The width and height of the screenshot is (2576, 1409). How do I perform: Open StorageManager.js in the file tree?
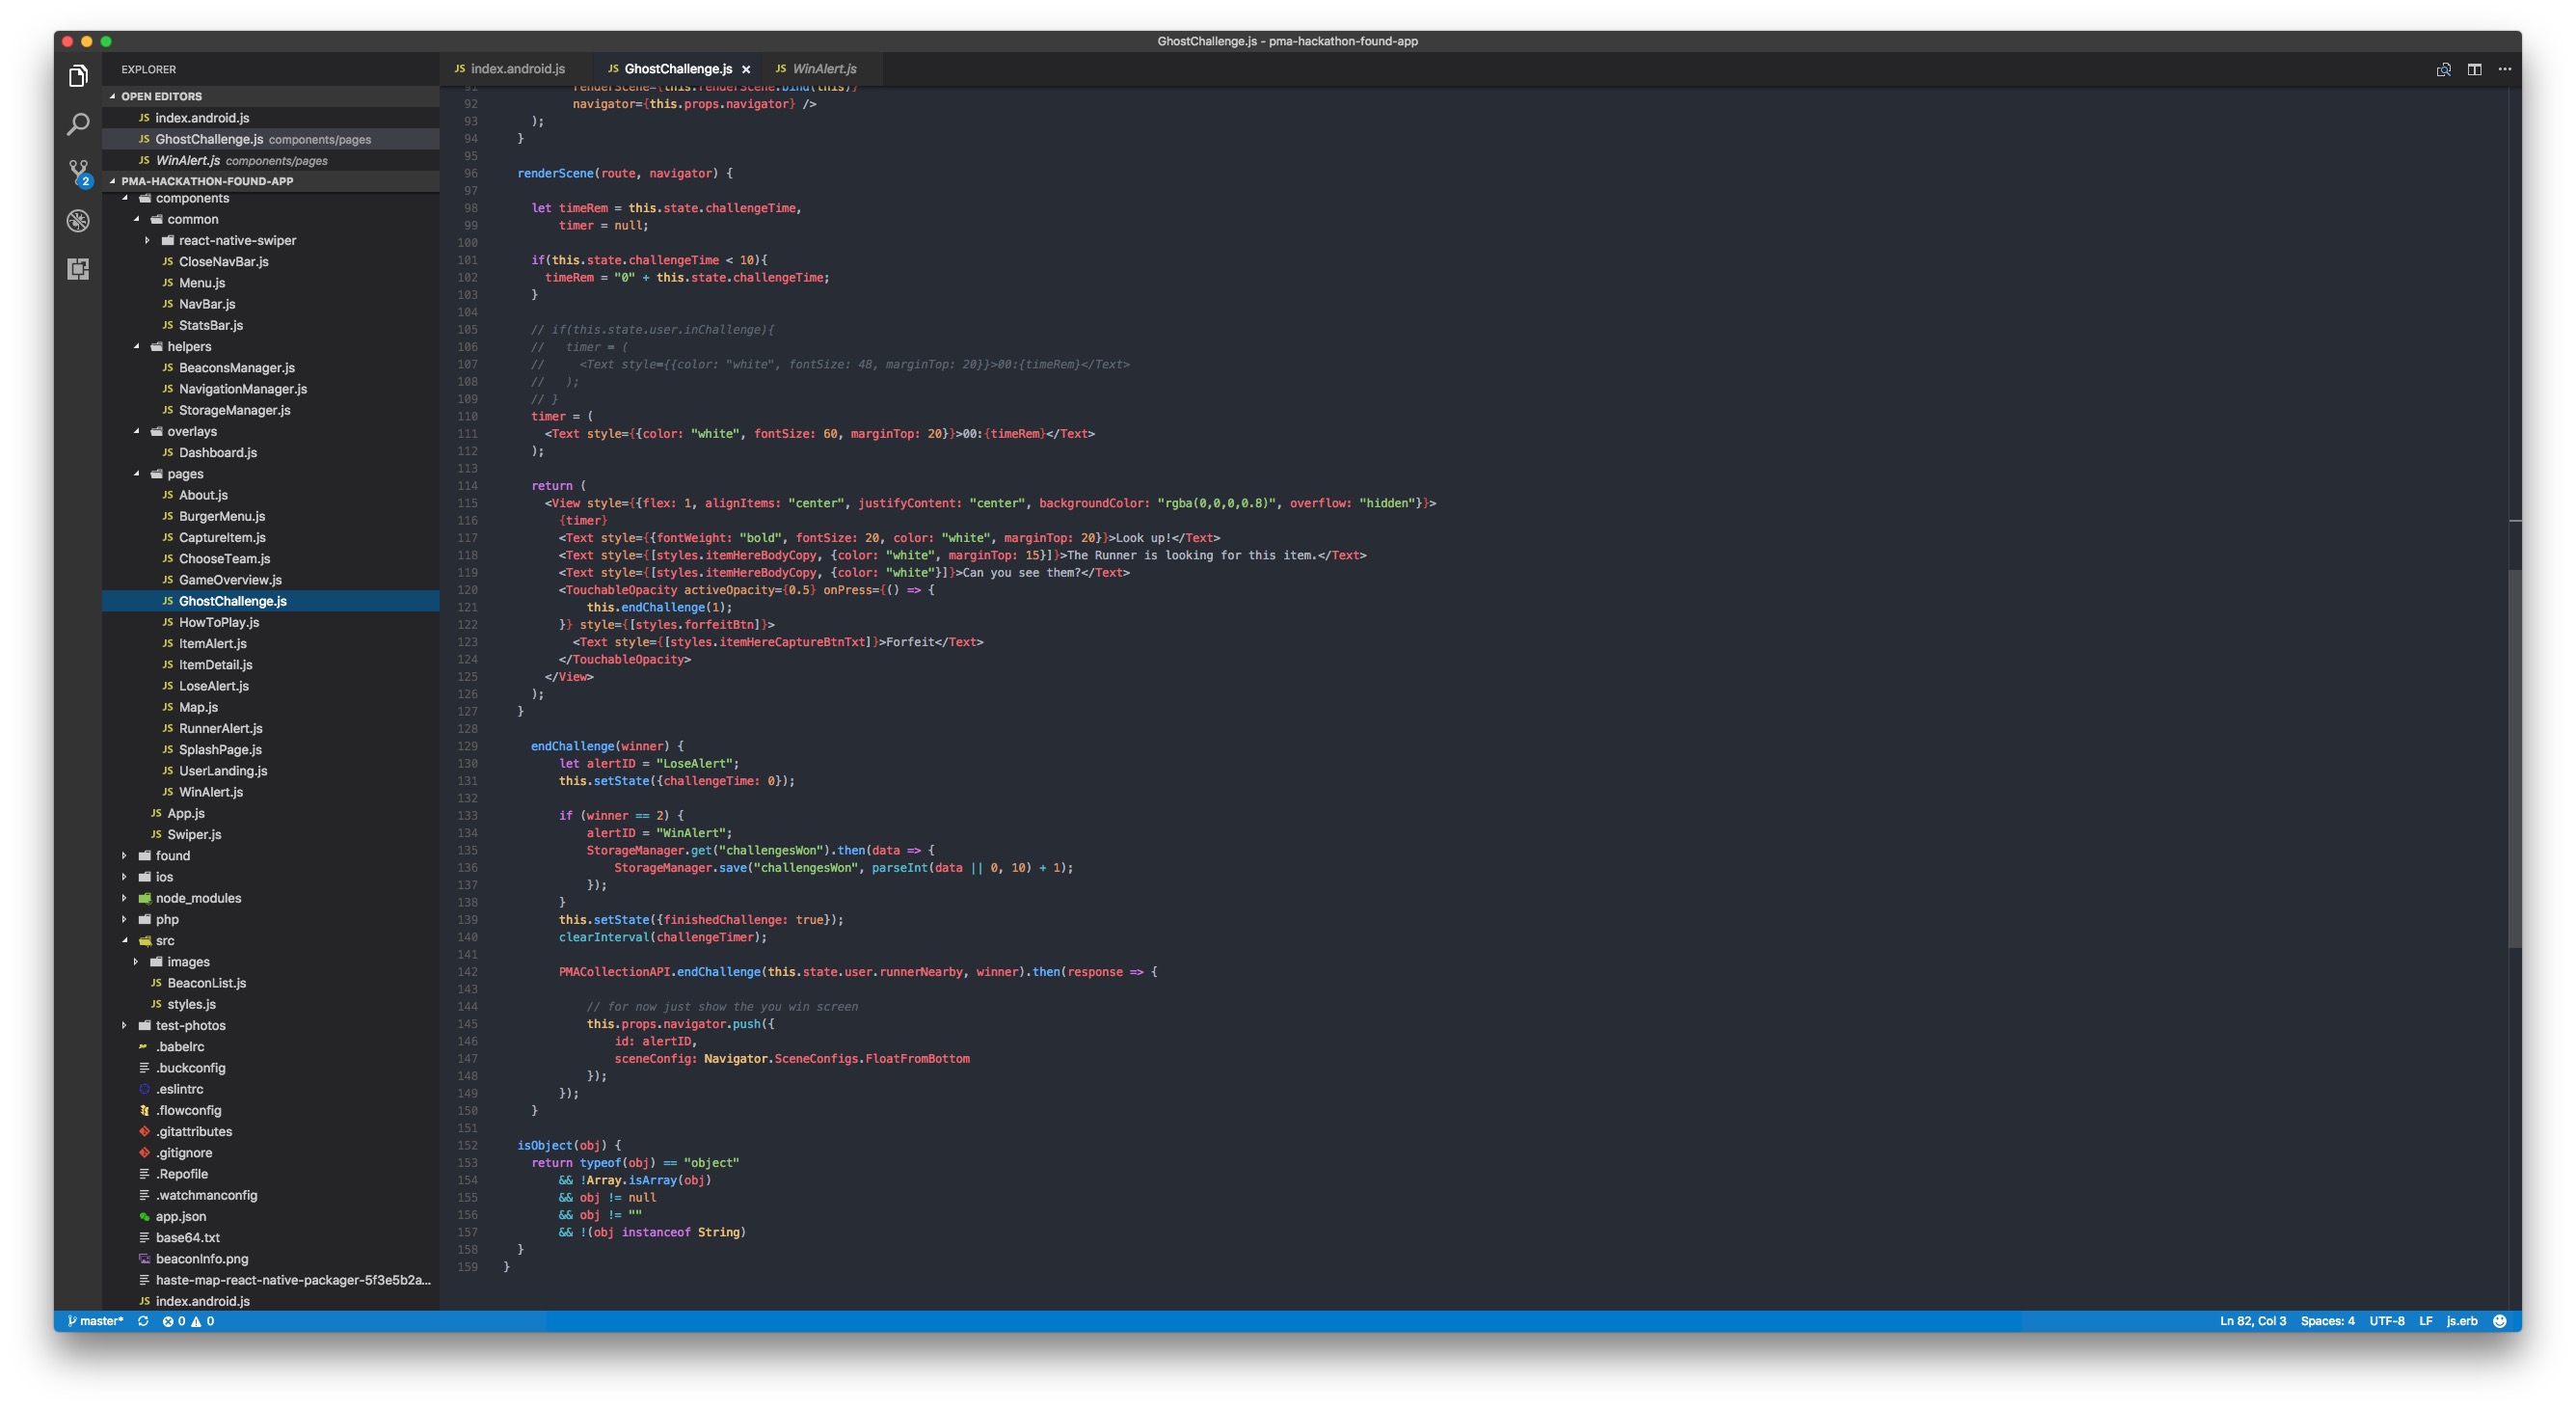pos(234,410)
